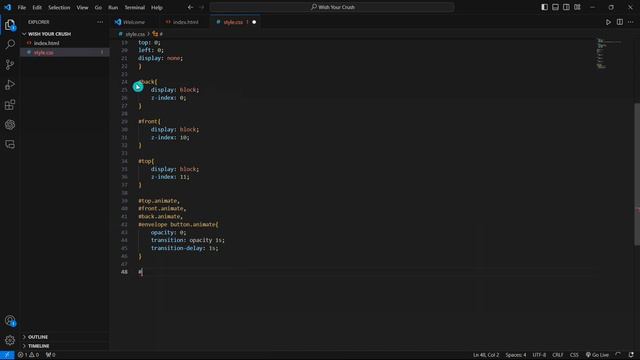Split the editor to the right
The image size is (640, 360).
[x=620, y=22]
